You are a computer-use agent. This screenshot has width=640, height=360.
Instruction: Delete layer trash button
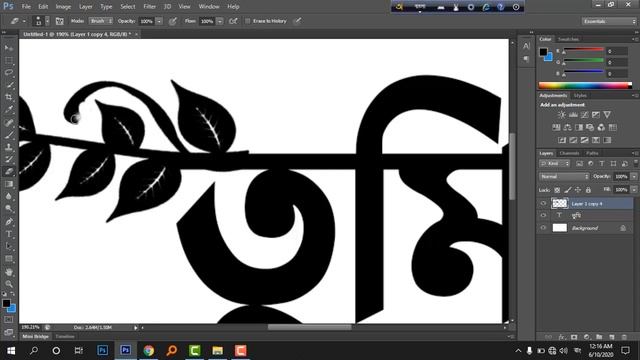coord(624,337)
